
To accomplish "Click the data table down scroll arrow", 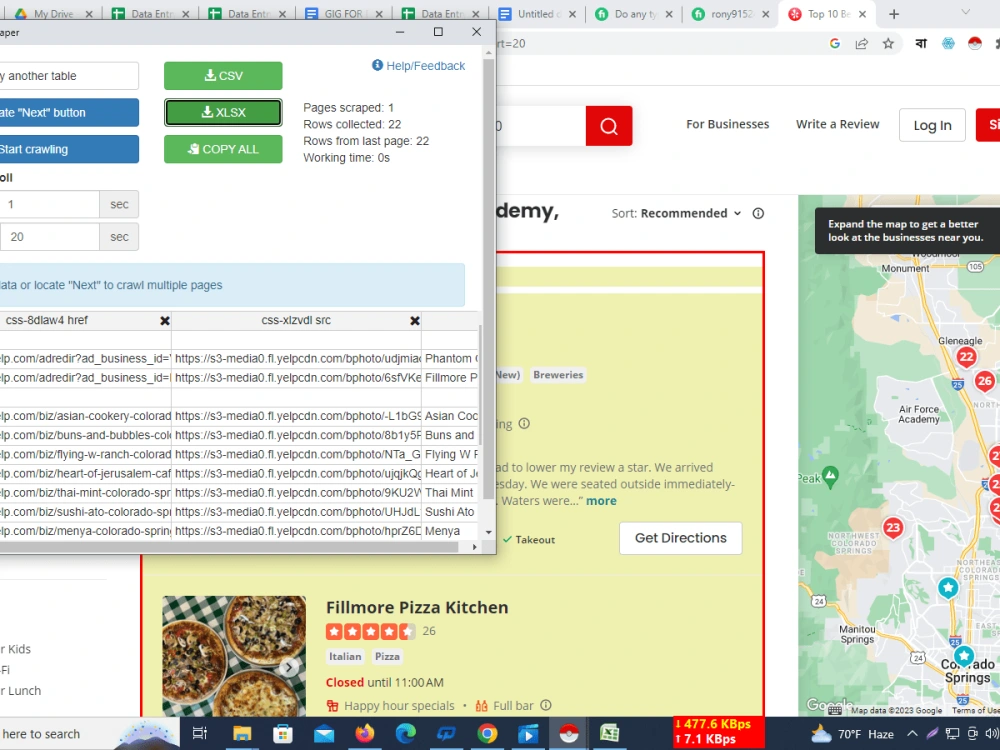I will (x=489, y=532).
